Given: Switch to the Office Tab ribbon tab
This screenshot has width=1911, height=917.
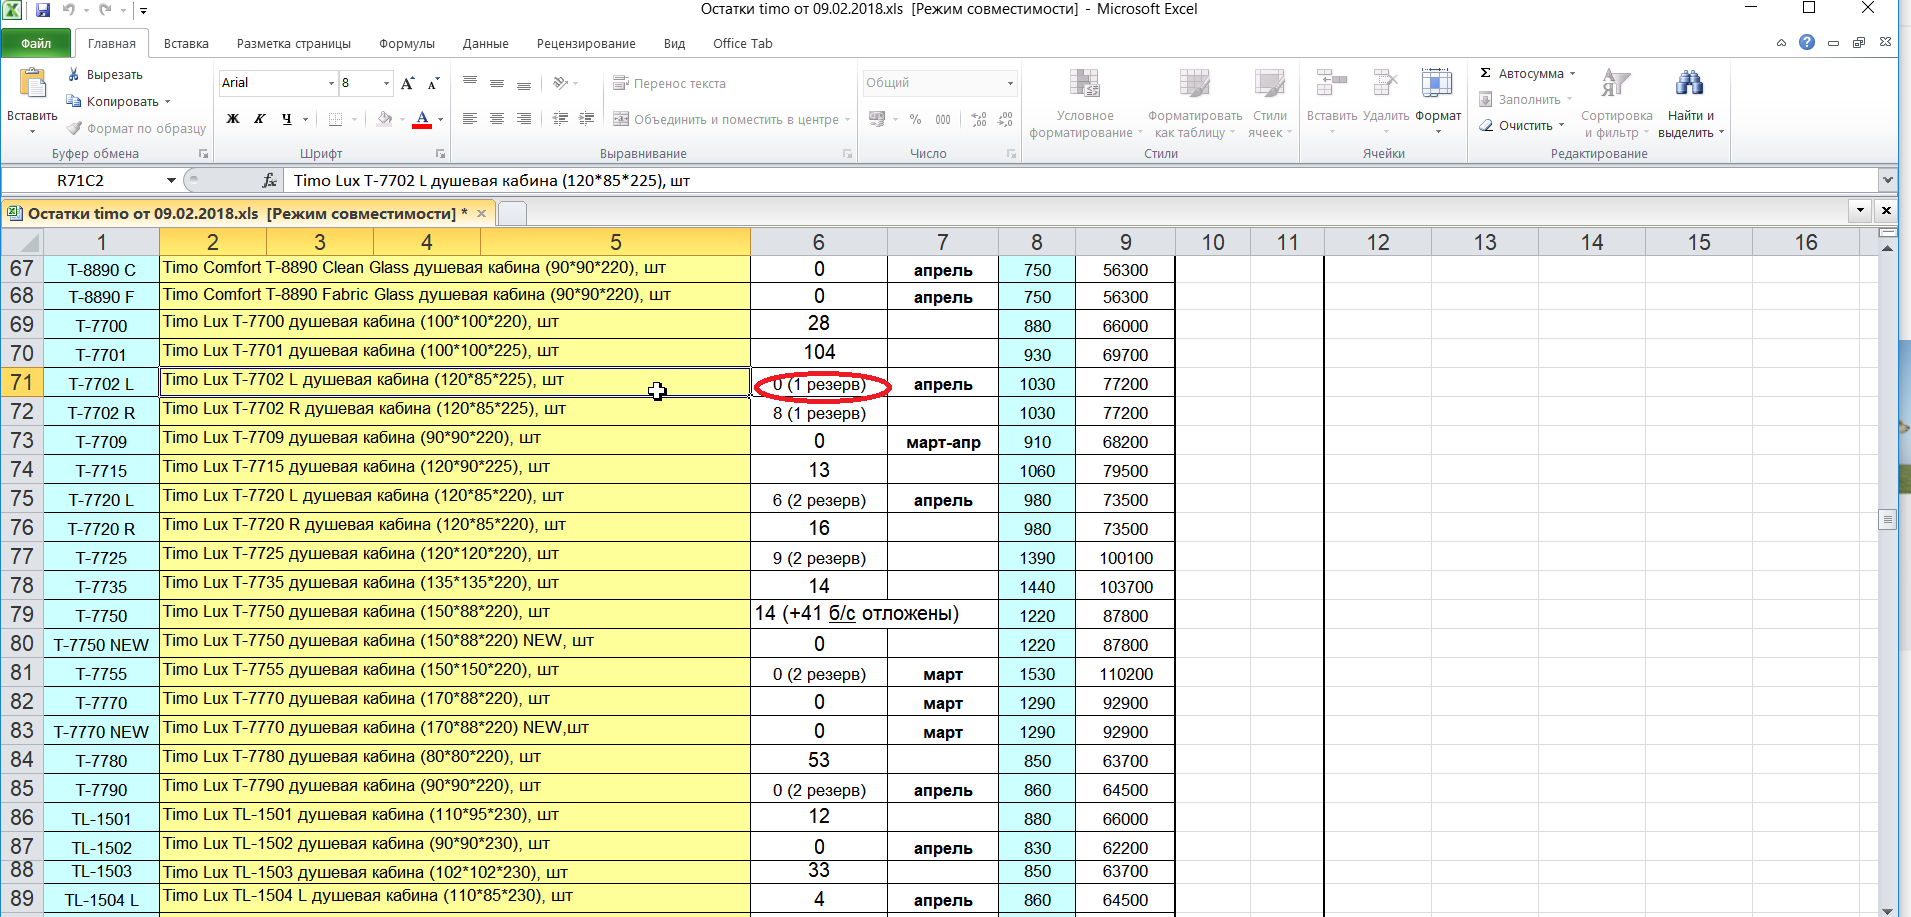Looking at the screenshot, I should [x=743, y=44].
